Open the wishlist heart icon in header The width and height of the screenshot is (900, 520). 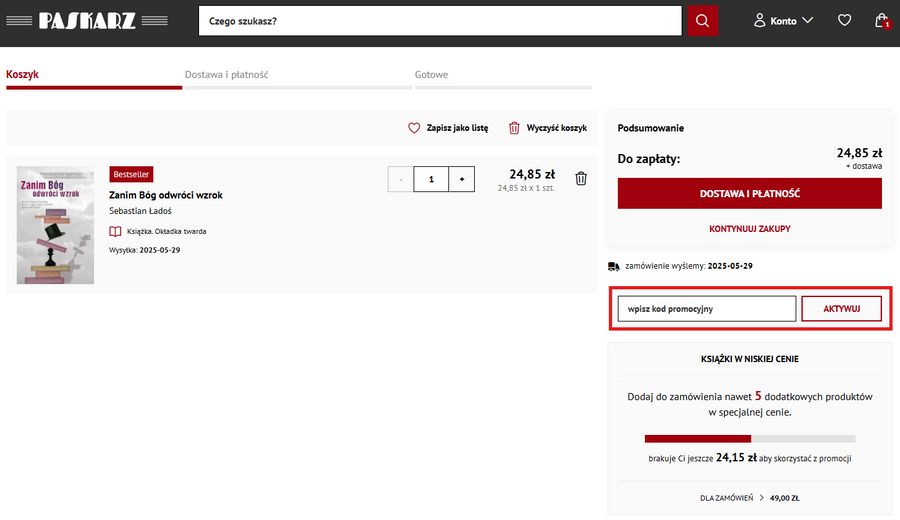[x=844, y=21]
